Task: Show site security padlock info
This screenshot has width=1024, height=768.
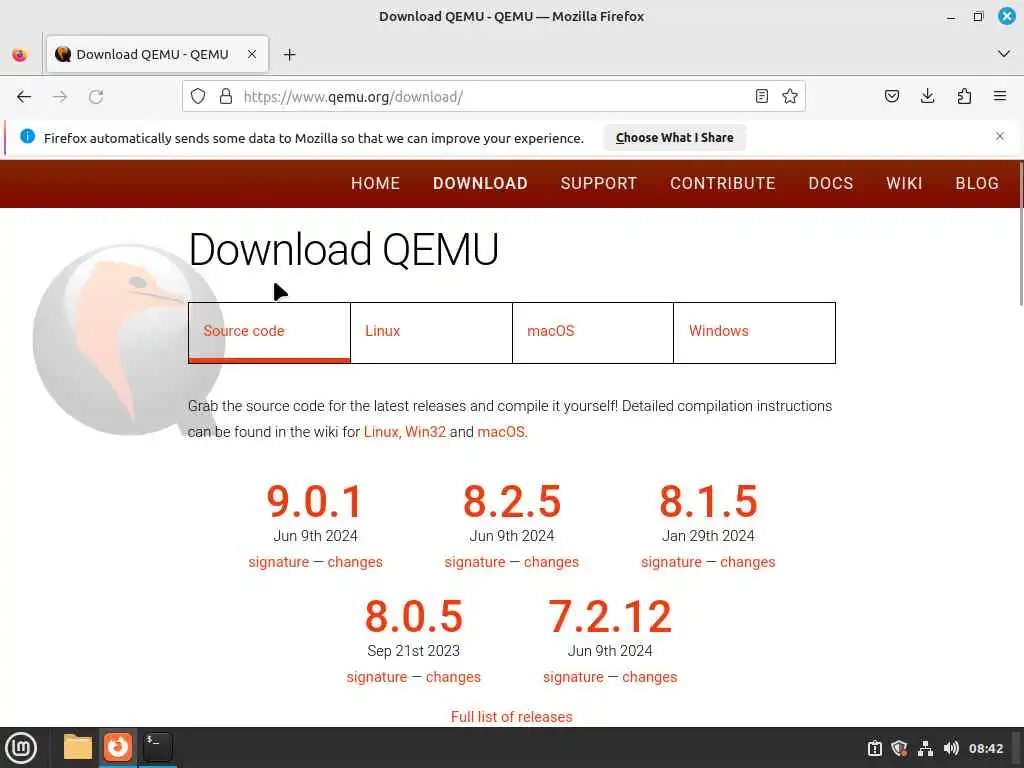Action: (226, 97)
